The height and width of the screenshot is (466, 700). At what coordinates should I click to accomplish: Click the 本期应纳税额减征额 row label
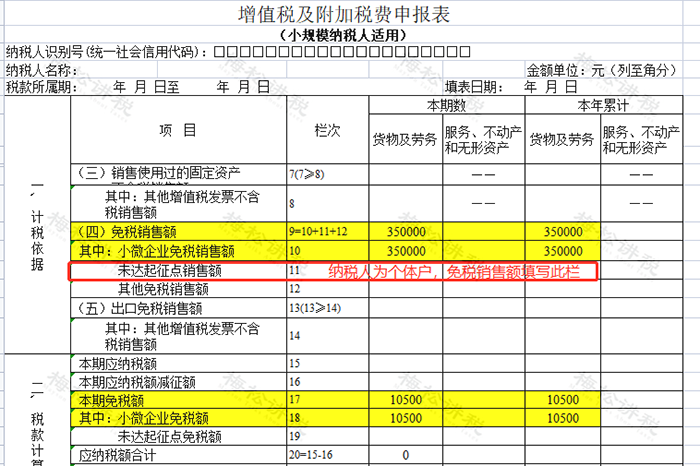click(x=137, y=382)
